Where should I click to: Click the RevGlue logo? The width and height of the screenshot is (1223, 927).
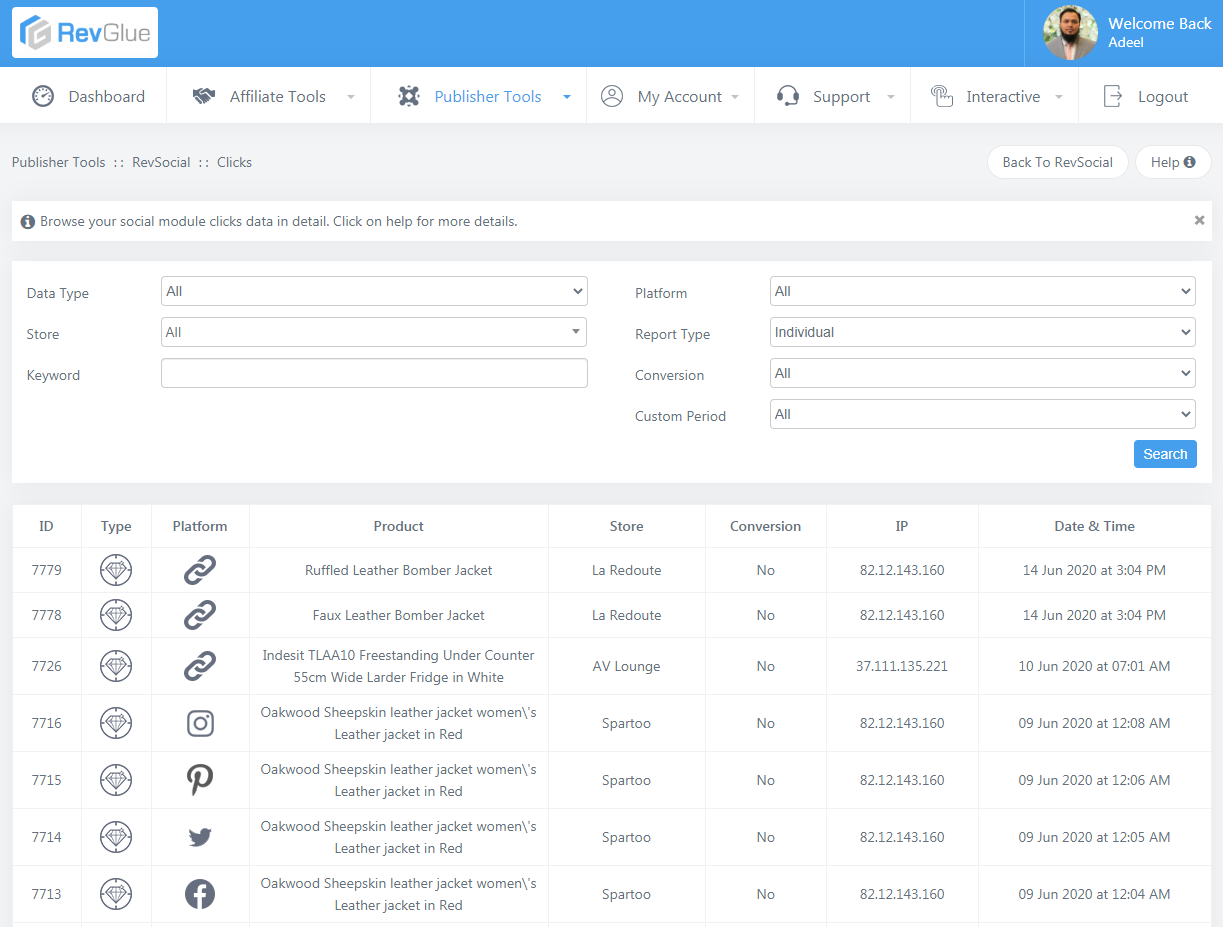tap(85, 33)
